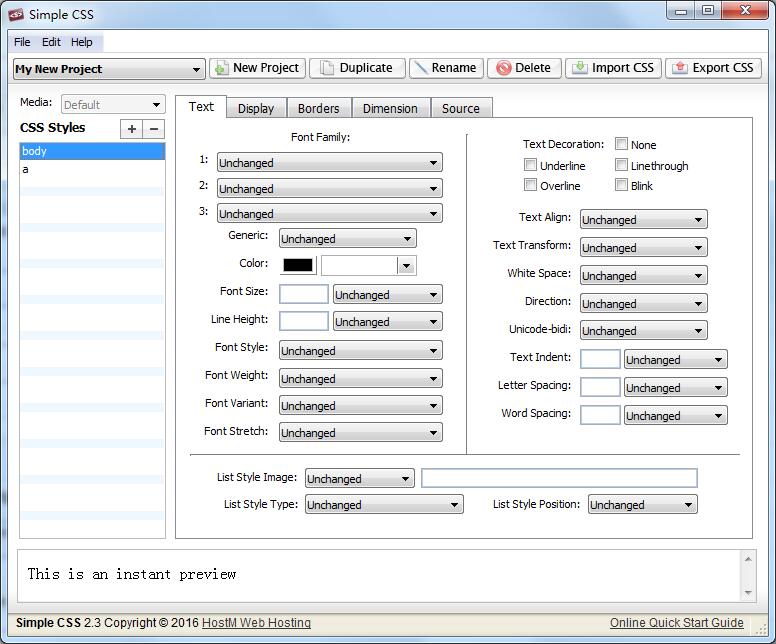Open the Edit menu
The width and height of the screenshot is (776, 644).
point(51,42)
